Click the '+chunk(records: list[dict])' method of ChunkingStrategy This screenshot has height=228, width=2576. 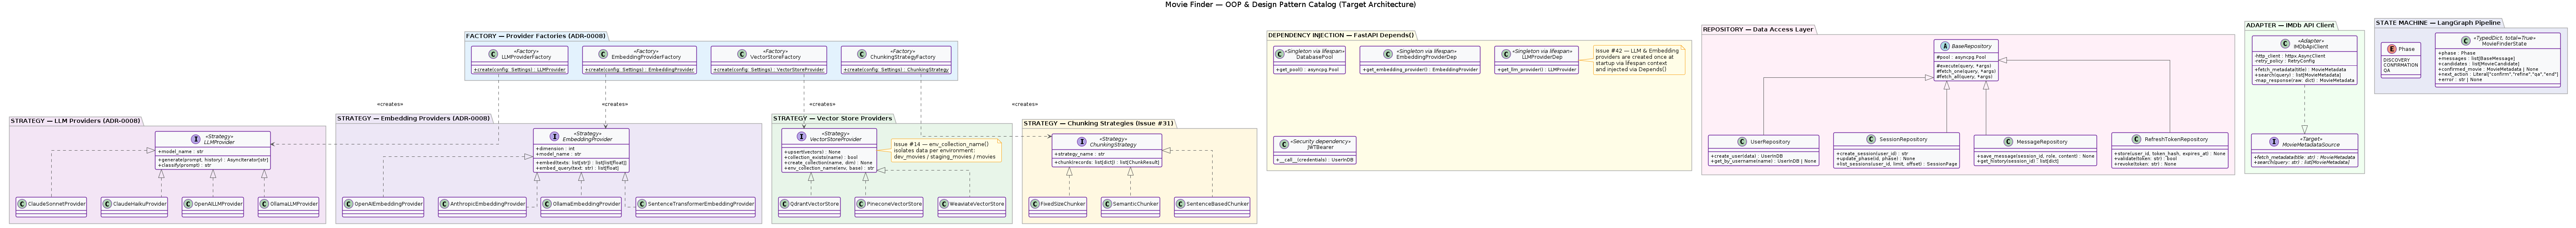(1107, 162)
